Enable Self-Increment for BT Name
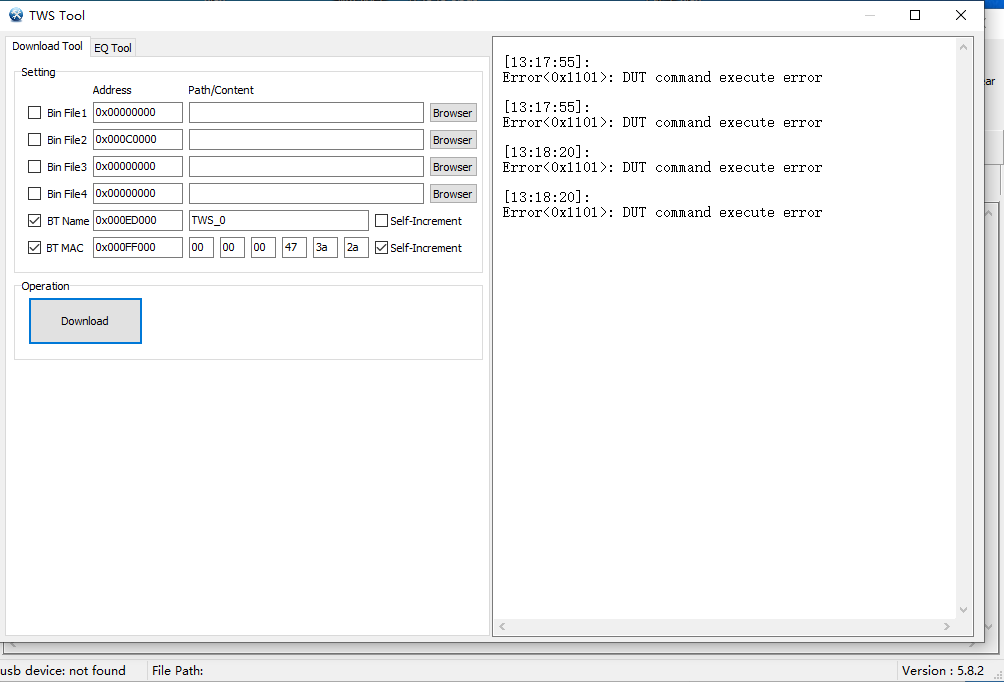The height and width of the screenshot is (682, 1004). 381,221
